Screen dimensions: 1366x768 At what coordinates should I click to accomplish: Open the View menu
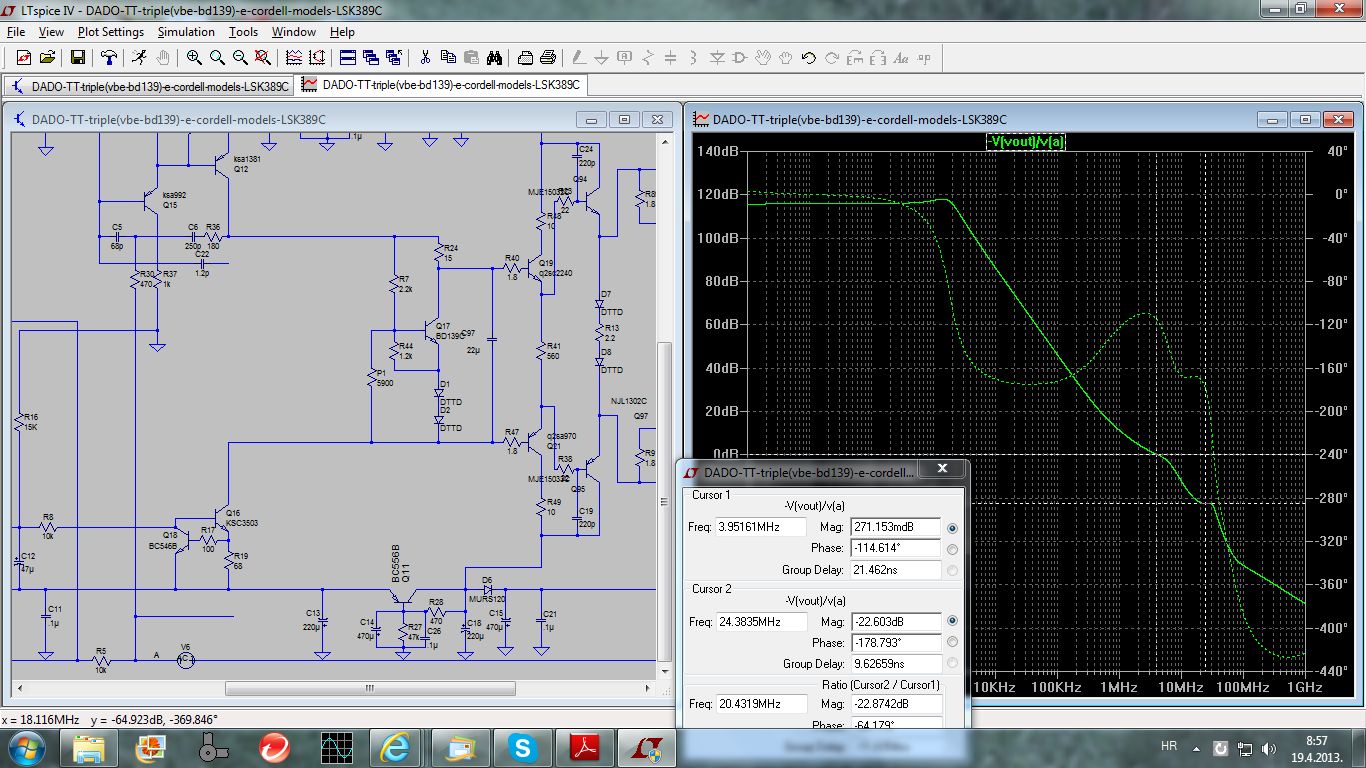point(51,32)
